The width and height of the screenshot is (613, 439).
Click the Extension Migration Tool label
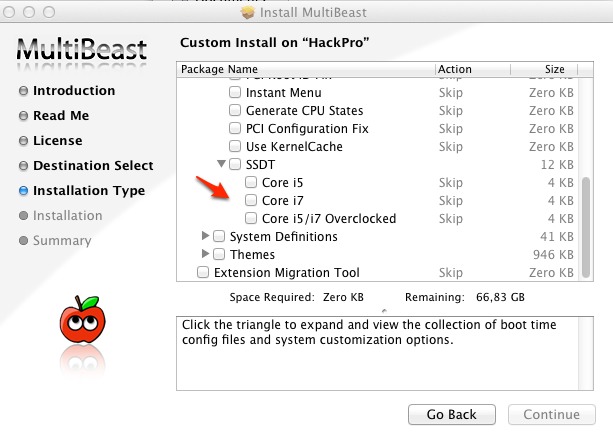tap(287, 272)
